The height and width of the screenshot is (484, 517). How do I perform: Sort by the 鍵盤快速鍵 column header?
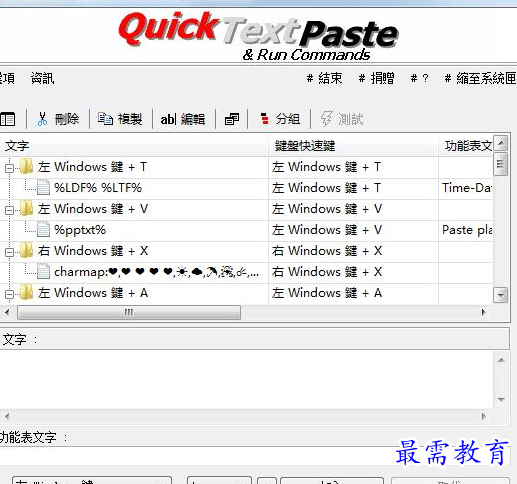[x=353, y=146]
